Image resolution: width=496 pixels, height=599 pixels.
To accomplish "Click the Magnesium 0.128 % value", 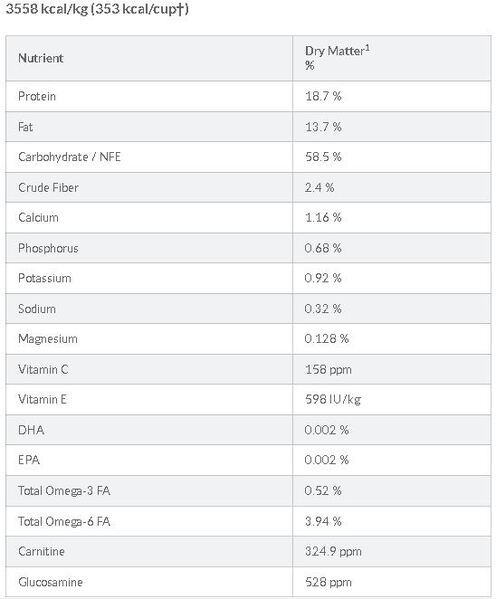I will [327, 338].
